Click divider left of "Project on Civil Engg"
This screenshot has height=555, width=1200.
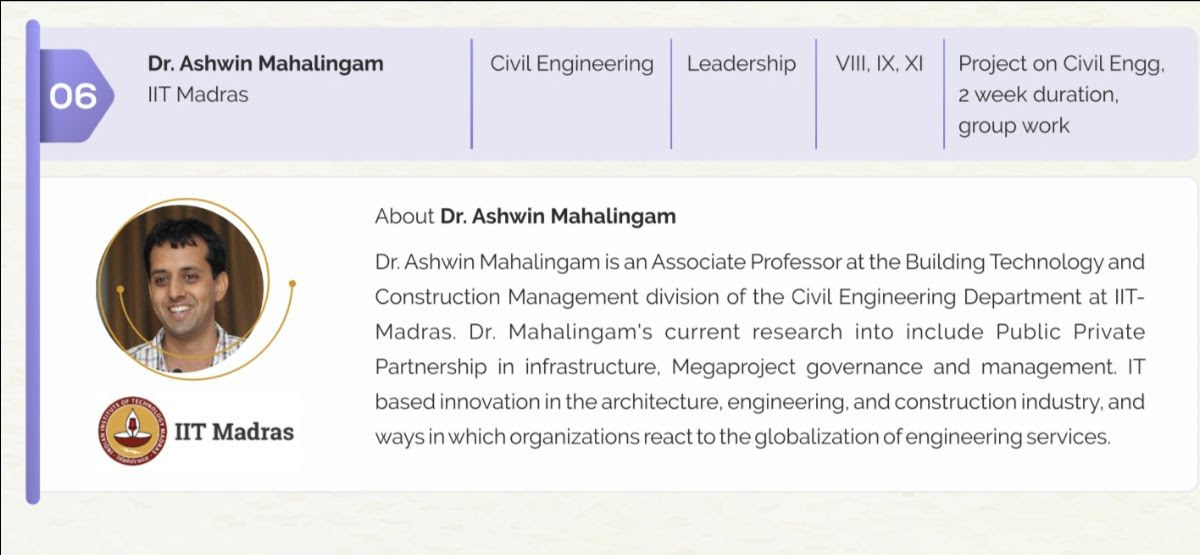943,95
